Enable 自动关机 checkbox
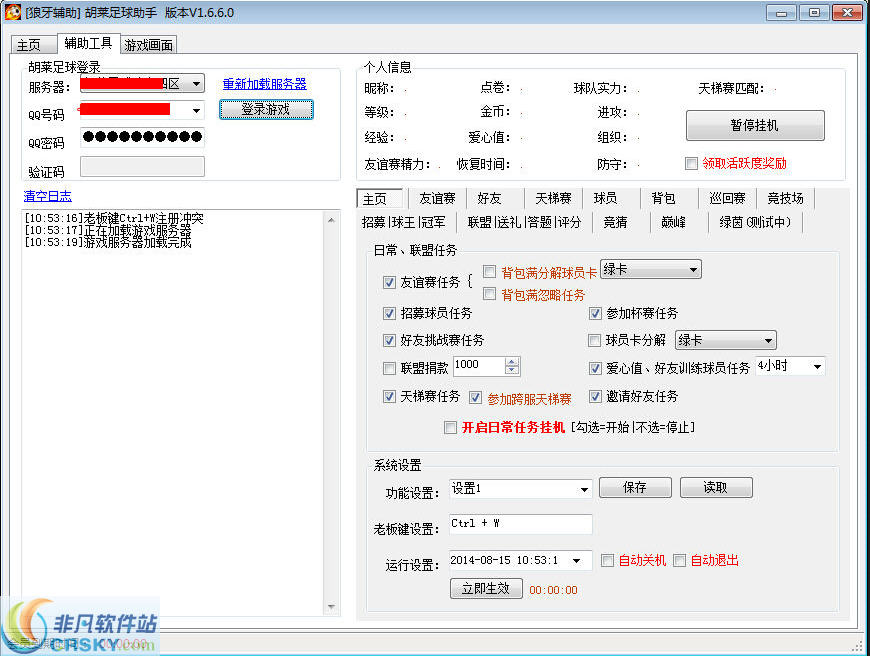The height and width of the screenshot is (656, 870). [x=608, y=561]
